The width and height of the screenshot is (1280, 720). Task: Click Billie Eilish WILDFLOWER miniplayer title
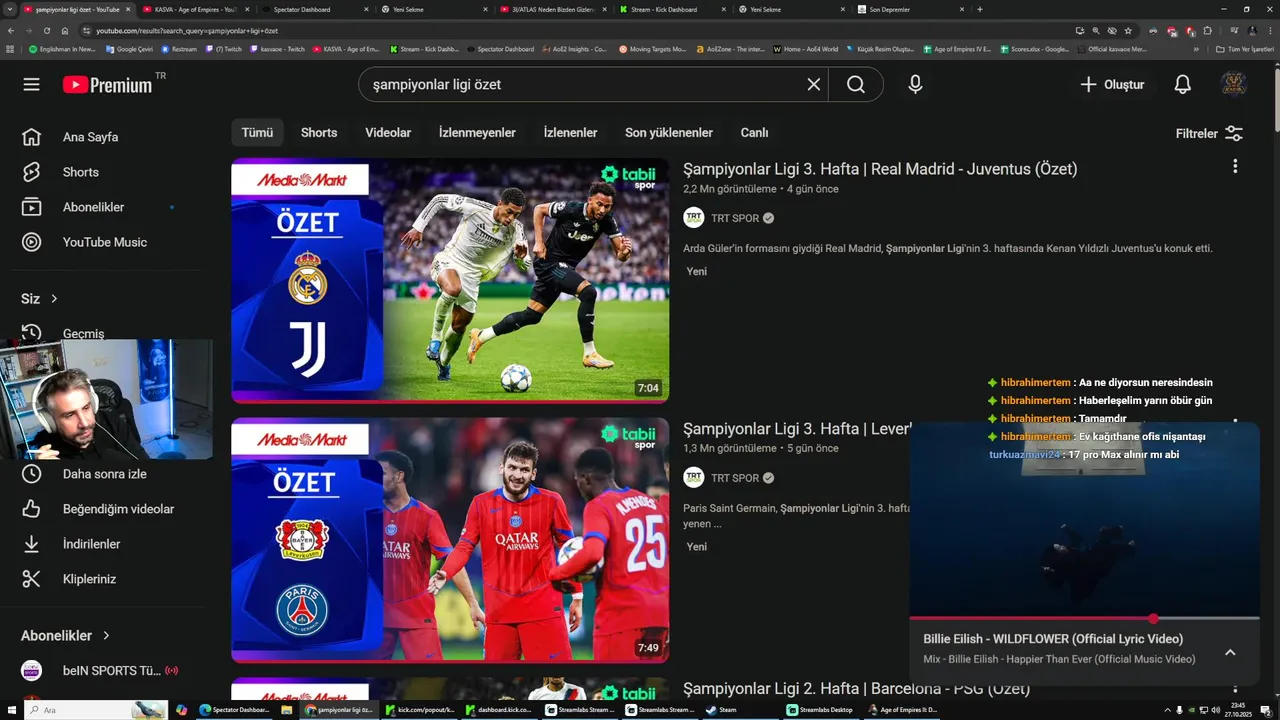1053,639
